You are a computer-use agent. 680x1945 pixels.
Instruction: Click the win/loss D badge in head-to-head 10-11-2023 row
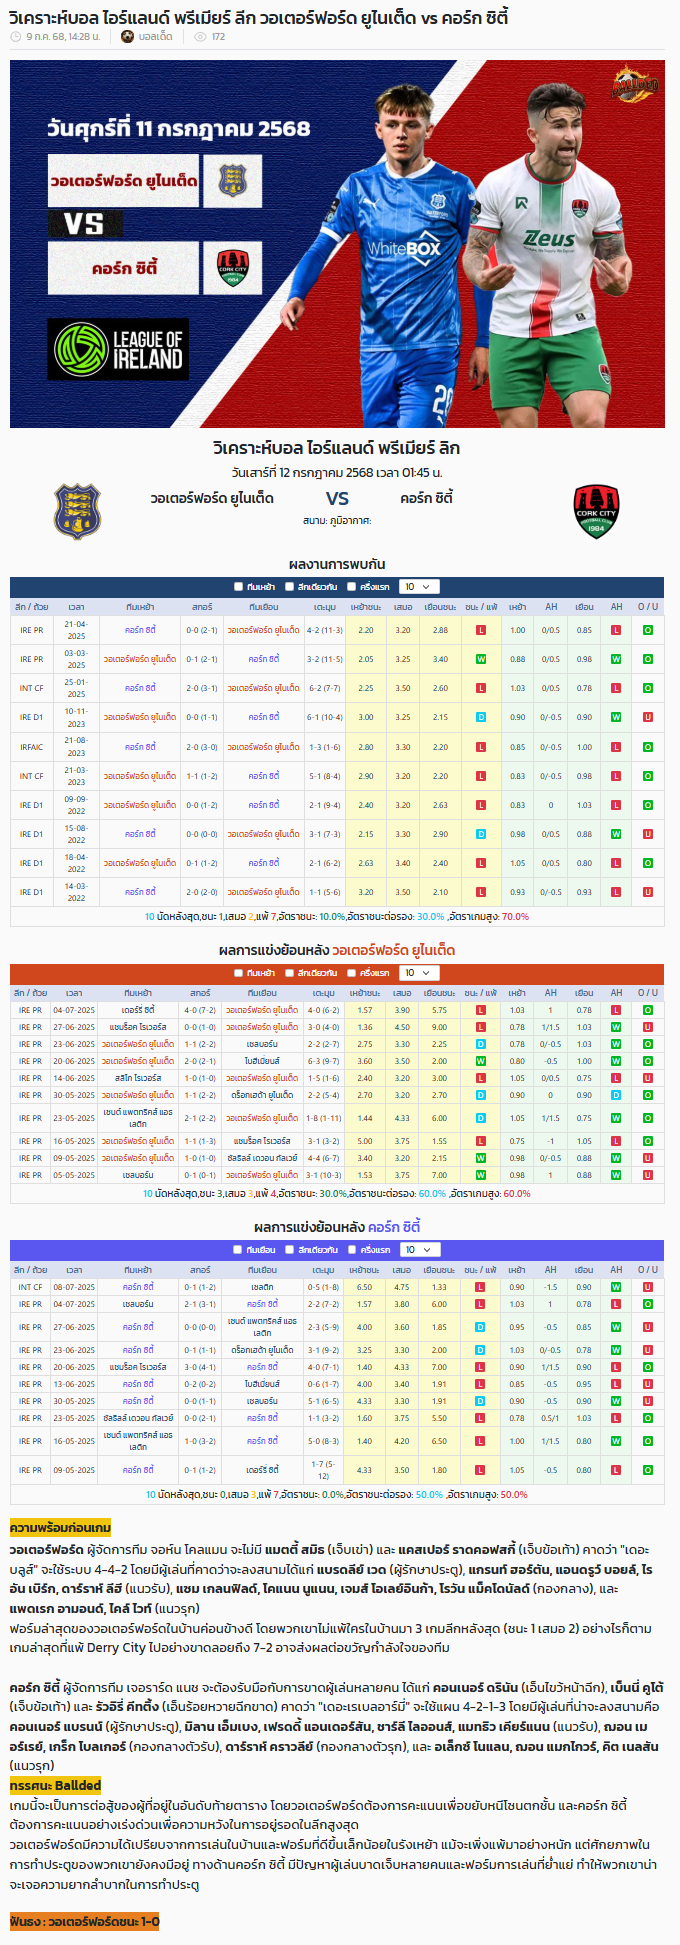pyautogui.click(x=481, y=717)
